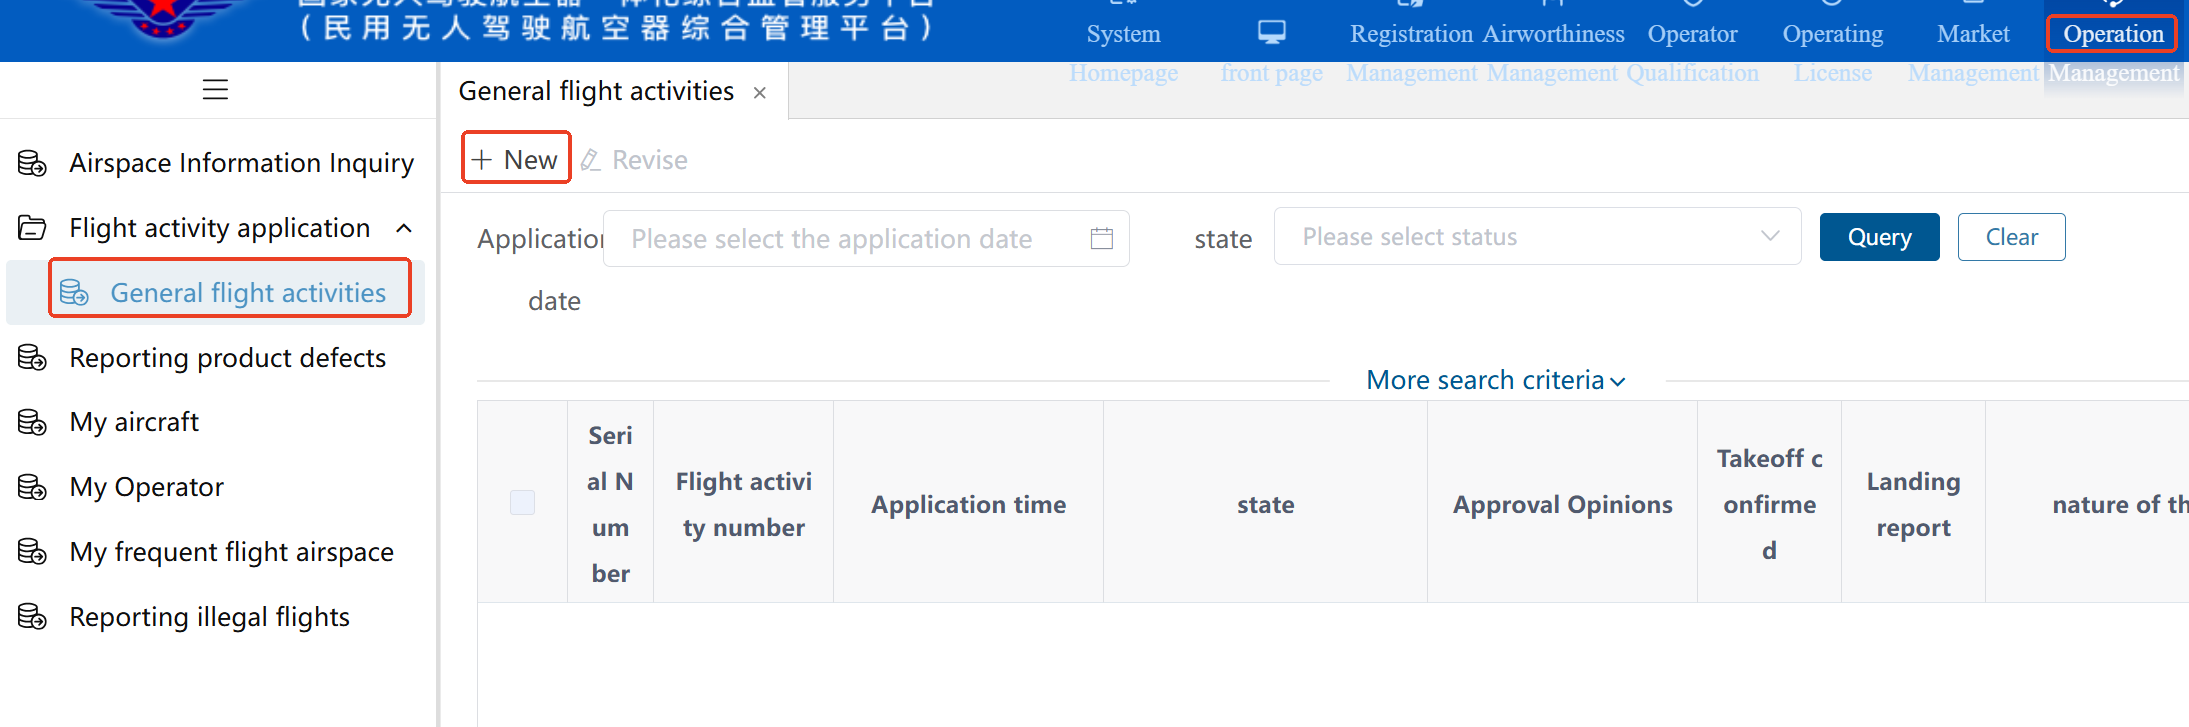This screenshot has width=2189, height=727.
Task: Click the General flight activities sidebar icon
Action: click(x=74, y=292)
